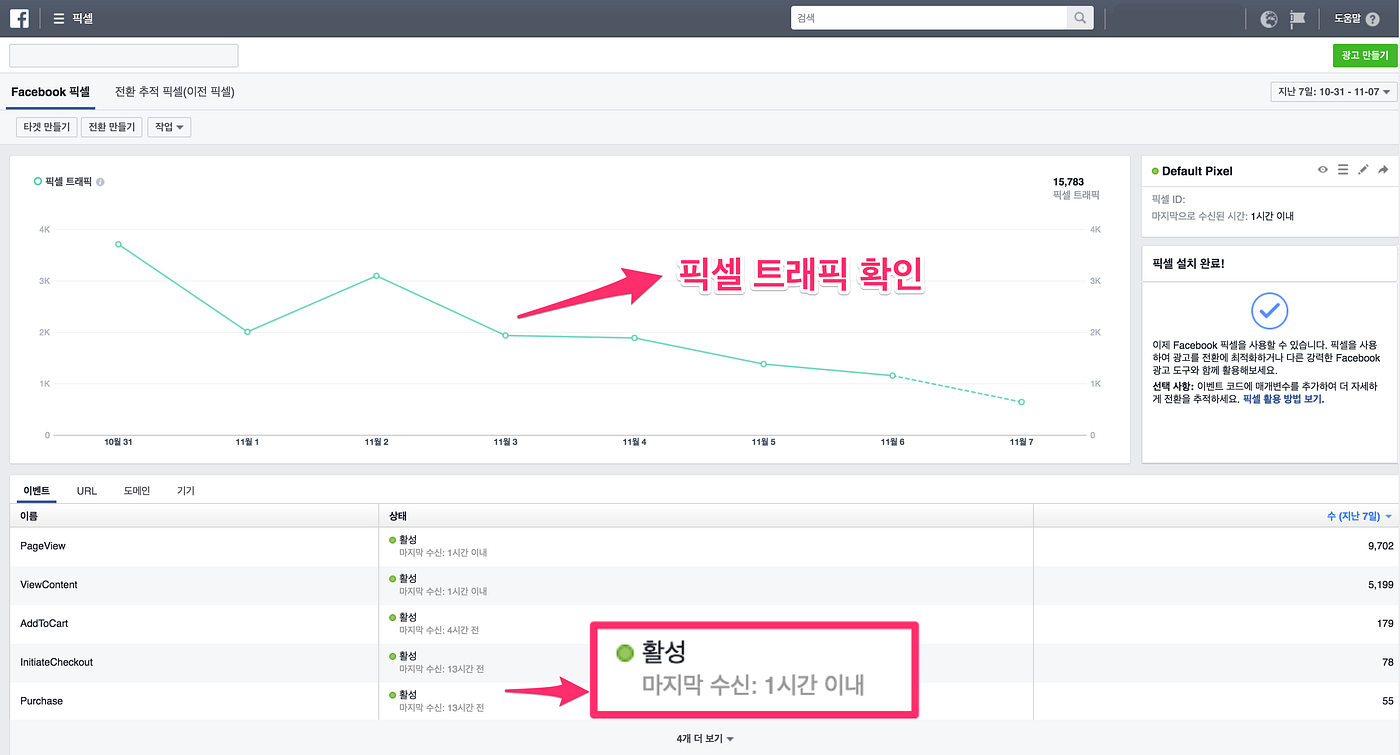Select the URL tab
1400x755 pixels.
[x=87, y=491]
